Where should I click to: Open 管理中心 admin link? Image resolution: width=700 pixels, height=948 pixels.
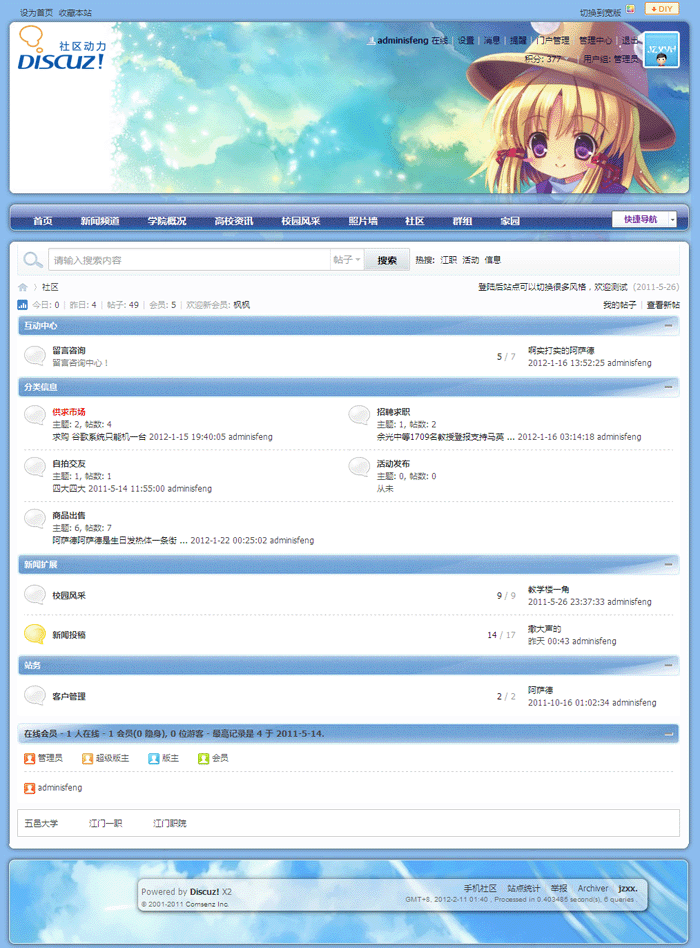[595, 41]
